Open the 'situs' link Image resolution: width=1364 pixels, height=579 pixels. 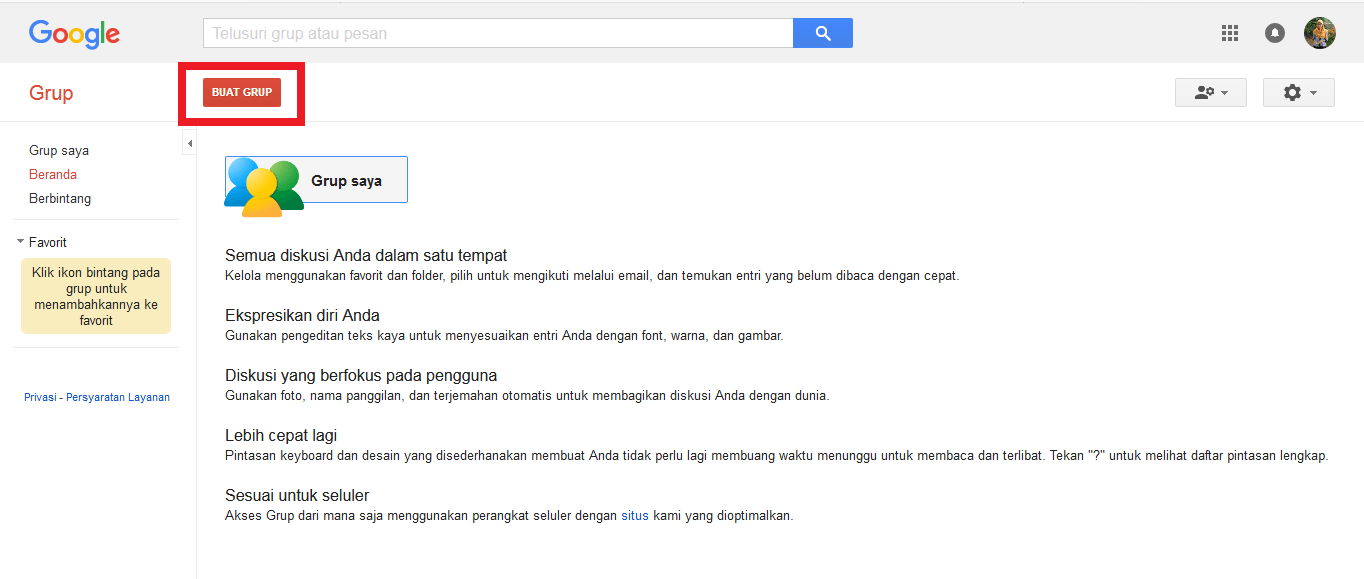635,516
